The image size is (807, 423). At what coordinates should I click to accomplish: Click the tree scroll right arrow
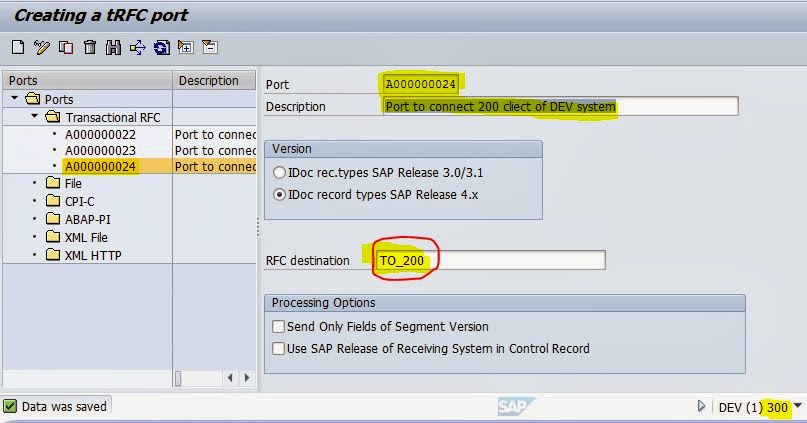tap(247, 378)
